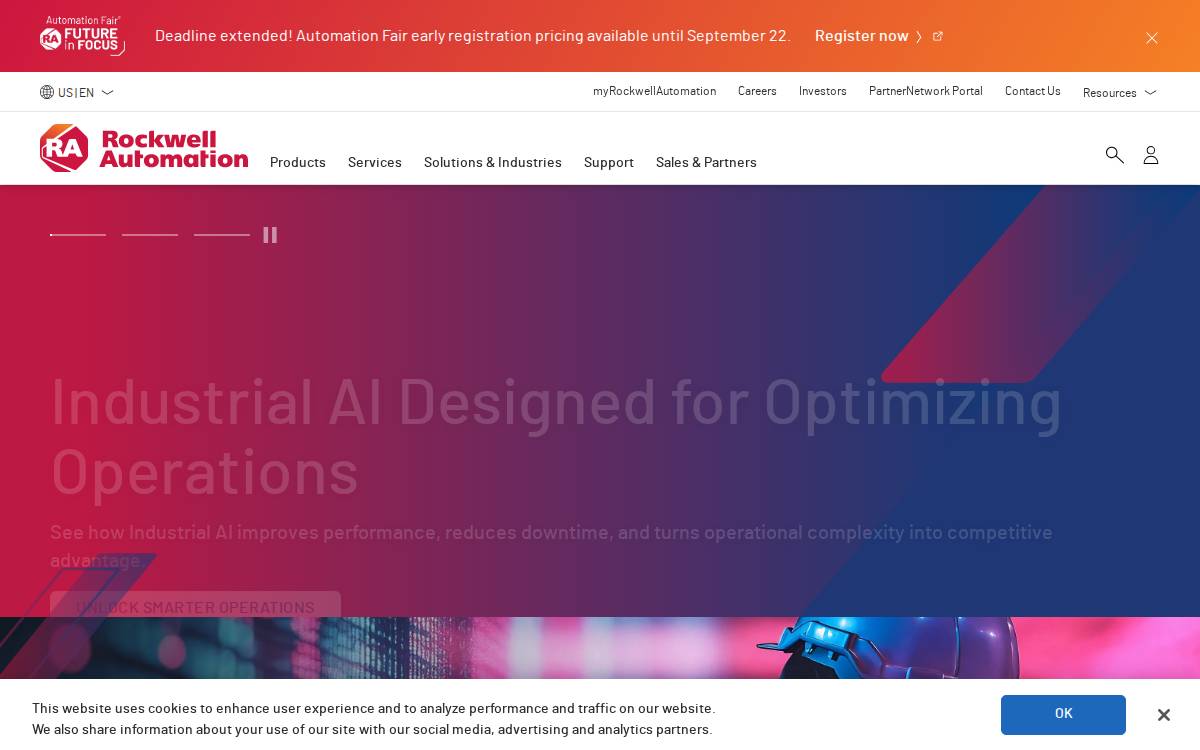
Task: Open the Services menu
Action: click(x=375, y=162)
